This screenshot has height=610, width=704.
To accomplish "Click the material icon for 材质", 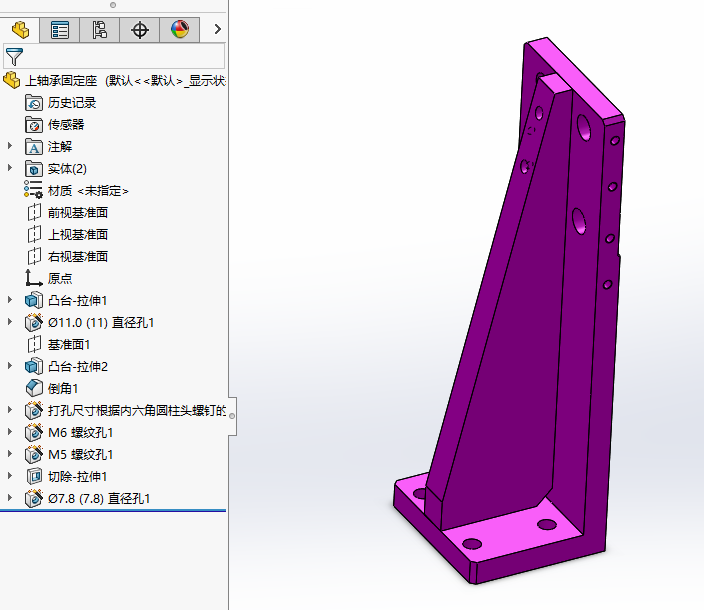I will coord(34,189).
